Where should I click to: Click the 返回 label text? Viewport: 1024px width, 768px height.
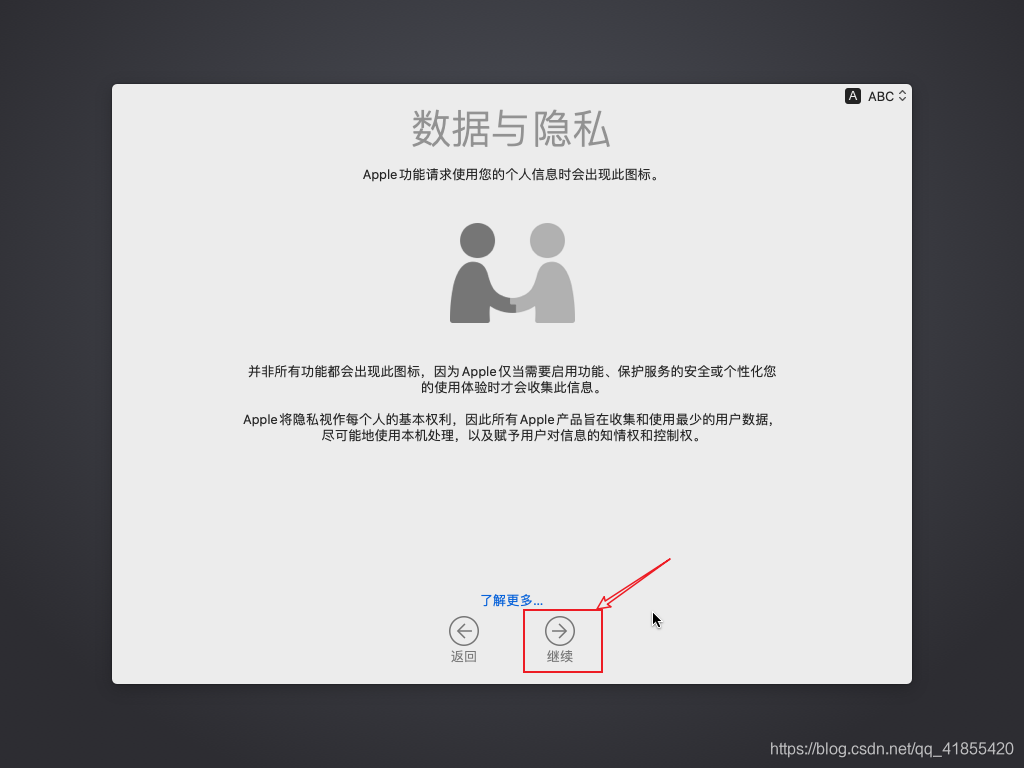(464, 656)
